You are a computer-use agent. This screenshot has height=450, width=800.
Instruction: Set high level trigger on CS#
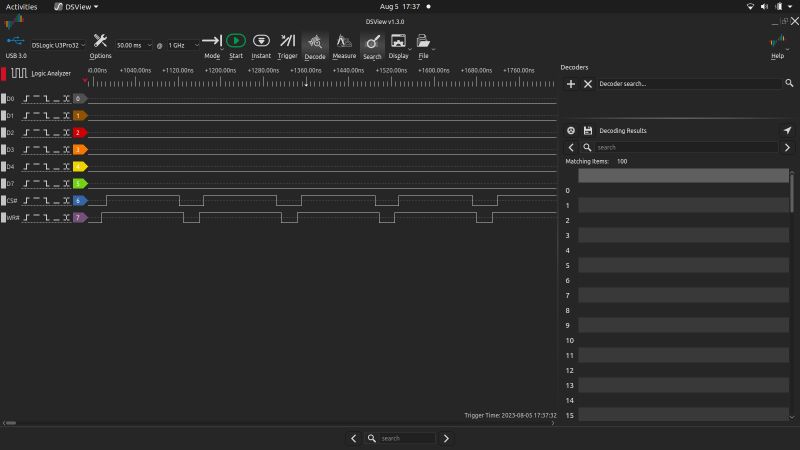(x=36, y=201)
